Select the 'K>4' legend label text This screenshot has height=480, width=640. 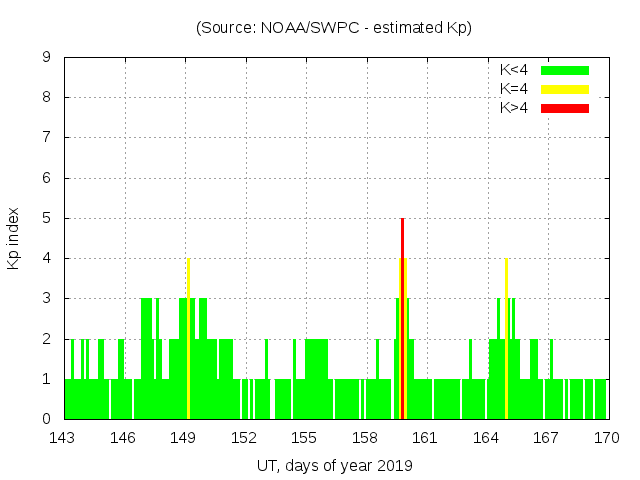coord(514,108)
